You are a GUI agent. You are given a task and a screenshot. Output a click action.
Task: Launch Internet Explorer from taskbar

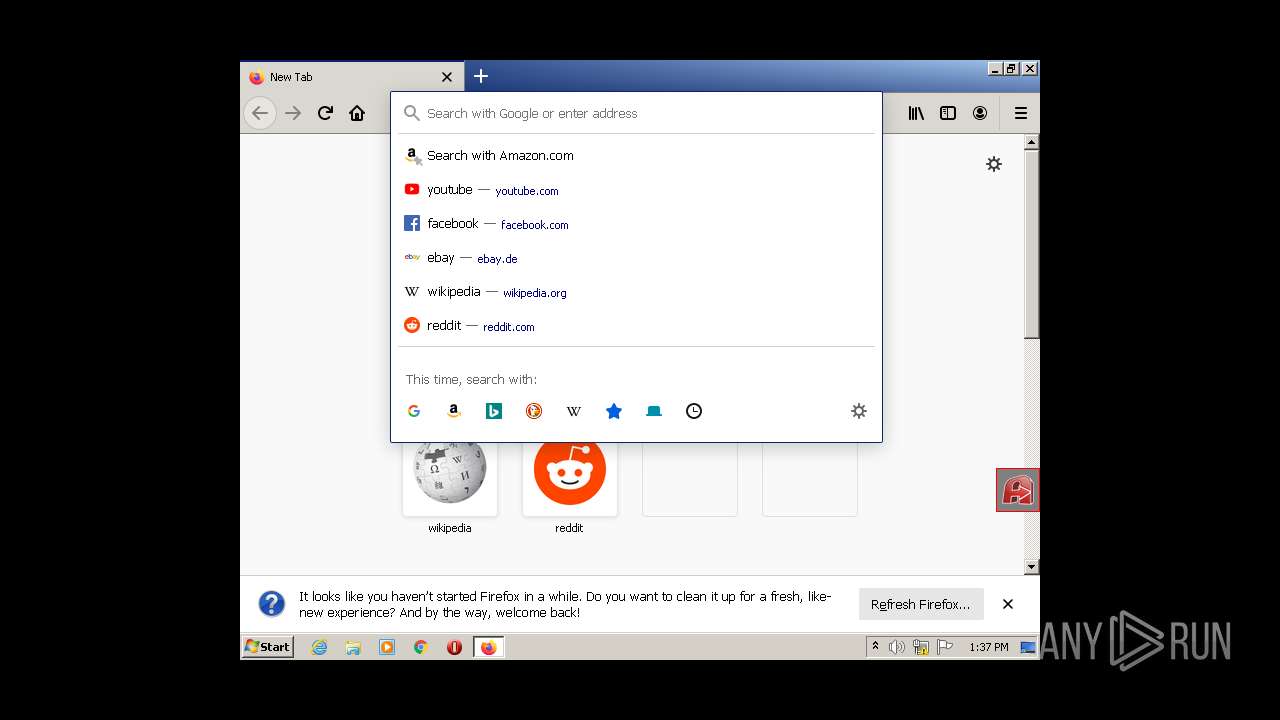click(319, 647)
